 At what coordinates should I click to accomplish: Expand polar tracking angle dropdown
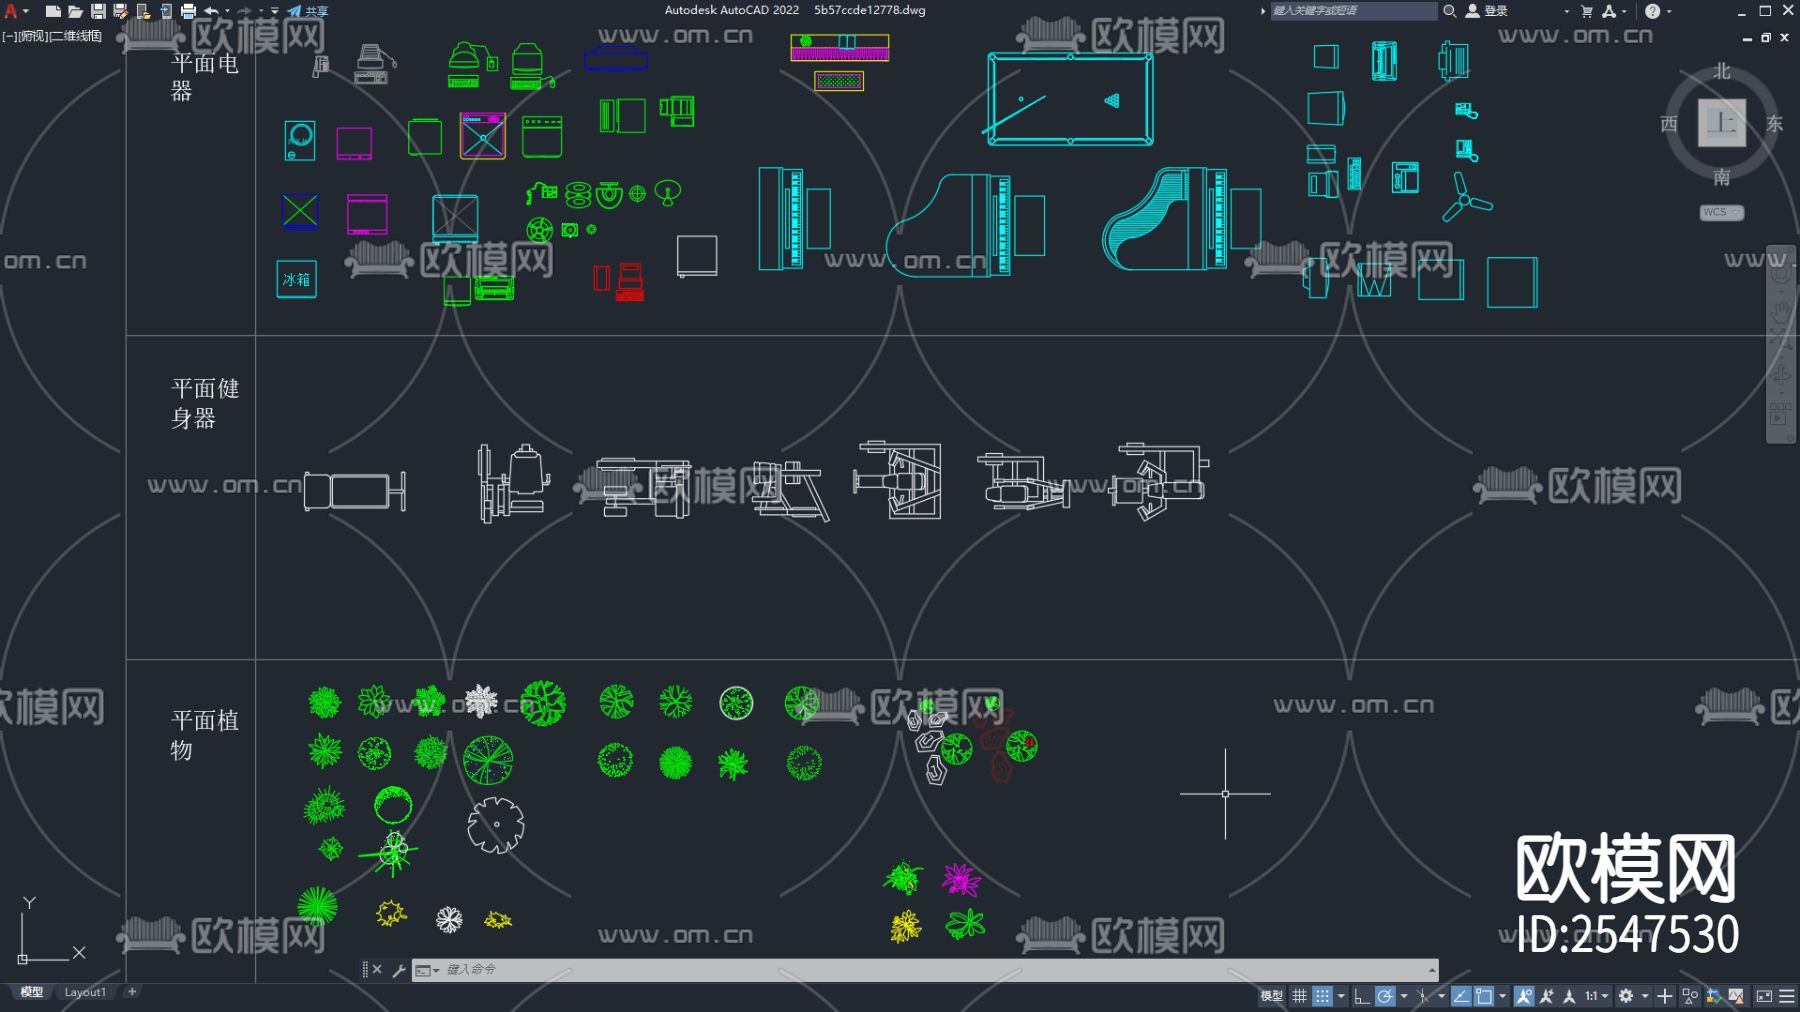[1404, 996]
